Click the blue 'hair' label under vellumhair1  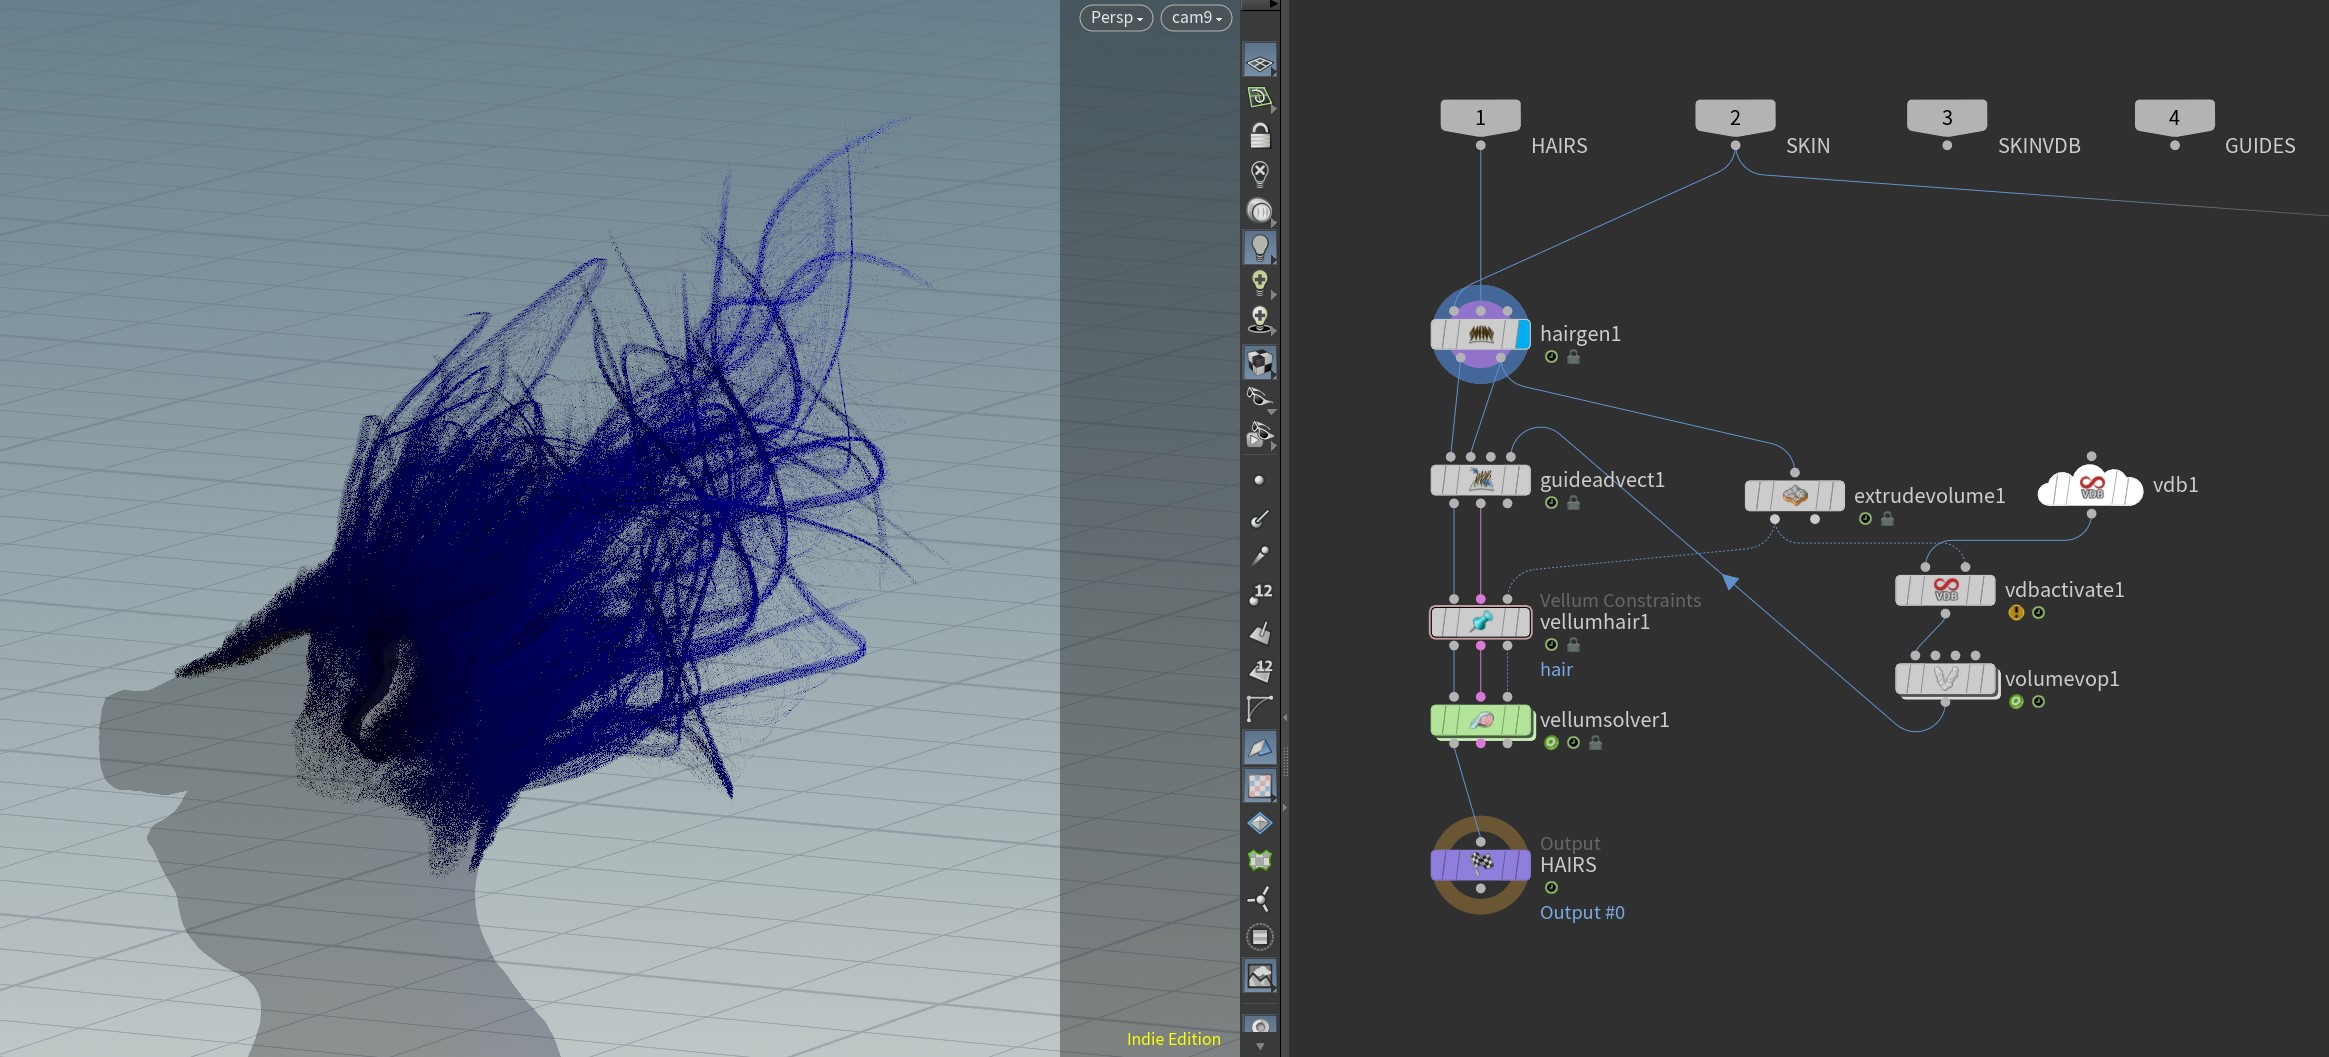click(x=1556, y=670)
